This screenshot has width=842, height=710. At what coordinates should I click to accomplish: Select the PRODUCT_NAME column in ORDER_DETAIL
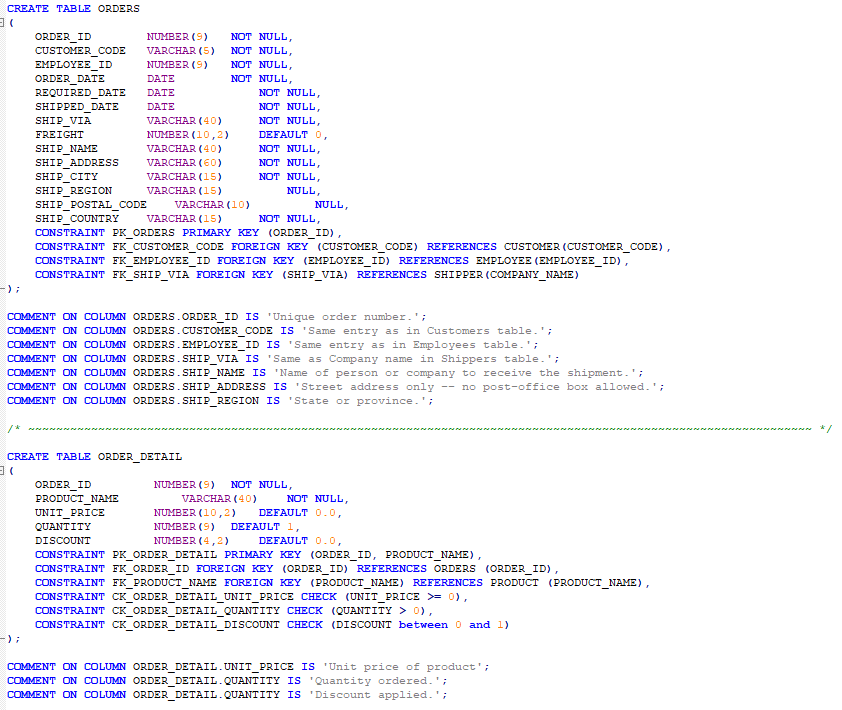click(80, 498)
